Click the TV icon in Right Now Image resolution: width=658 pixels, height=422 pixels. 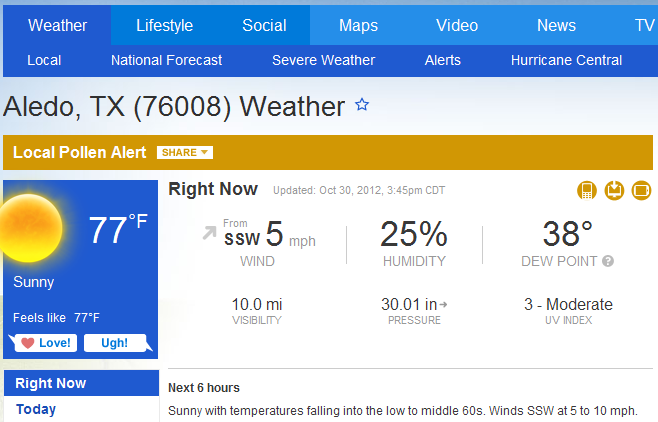(x=641, y=190)
